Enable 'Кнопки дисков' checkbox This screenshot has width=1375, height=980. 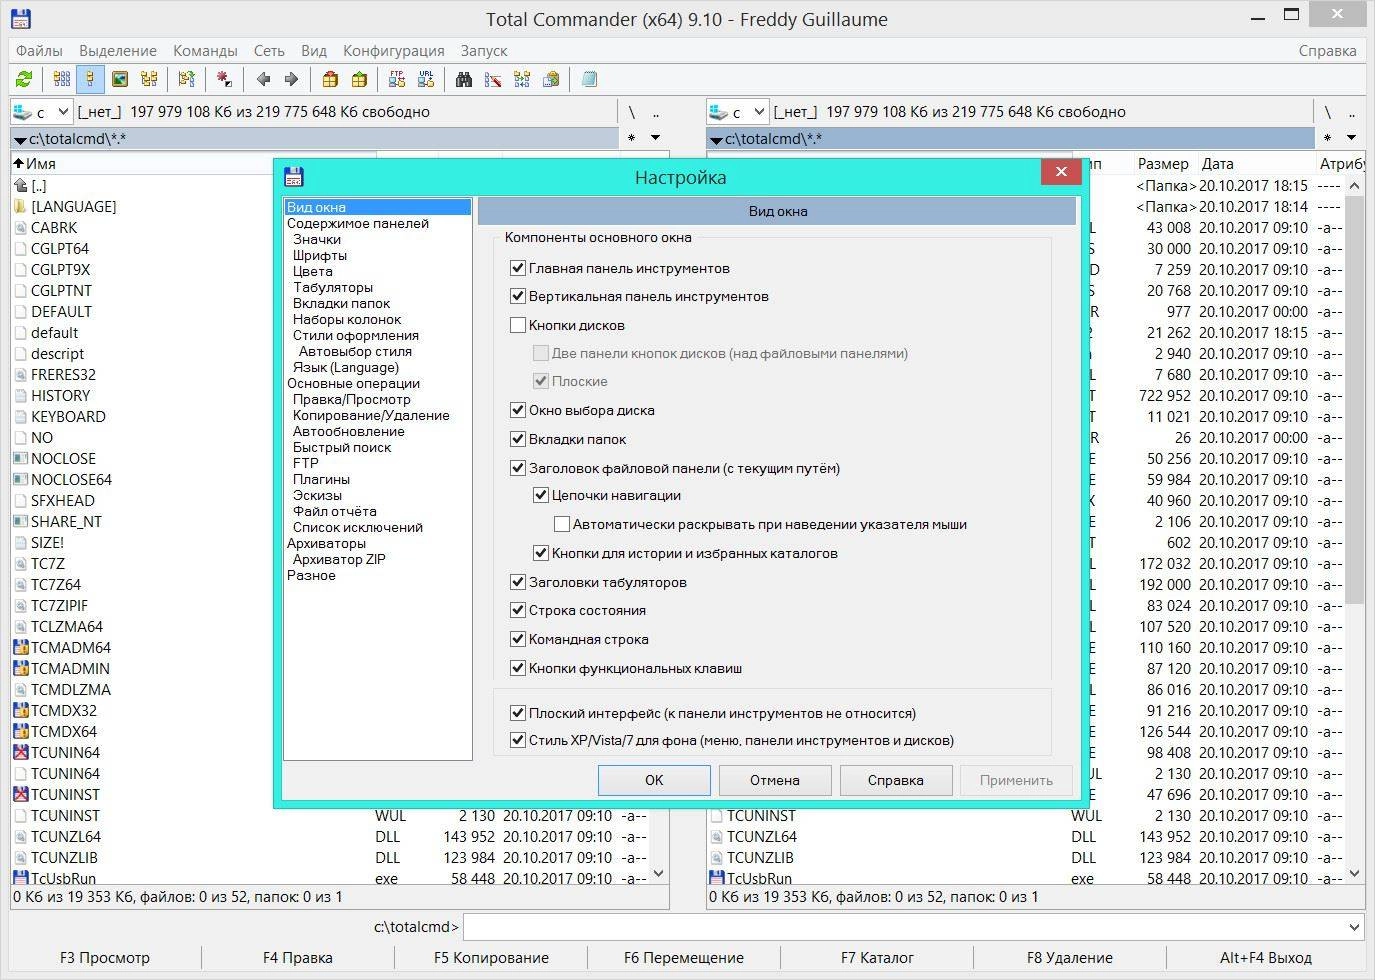pyautogui.click(x=518, y=325)
